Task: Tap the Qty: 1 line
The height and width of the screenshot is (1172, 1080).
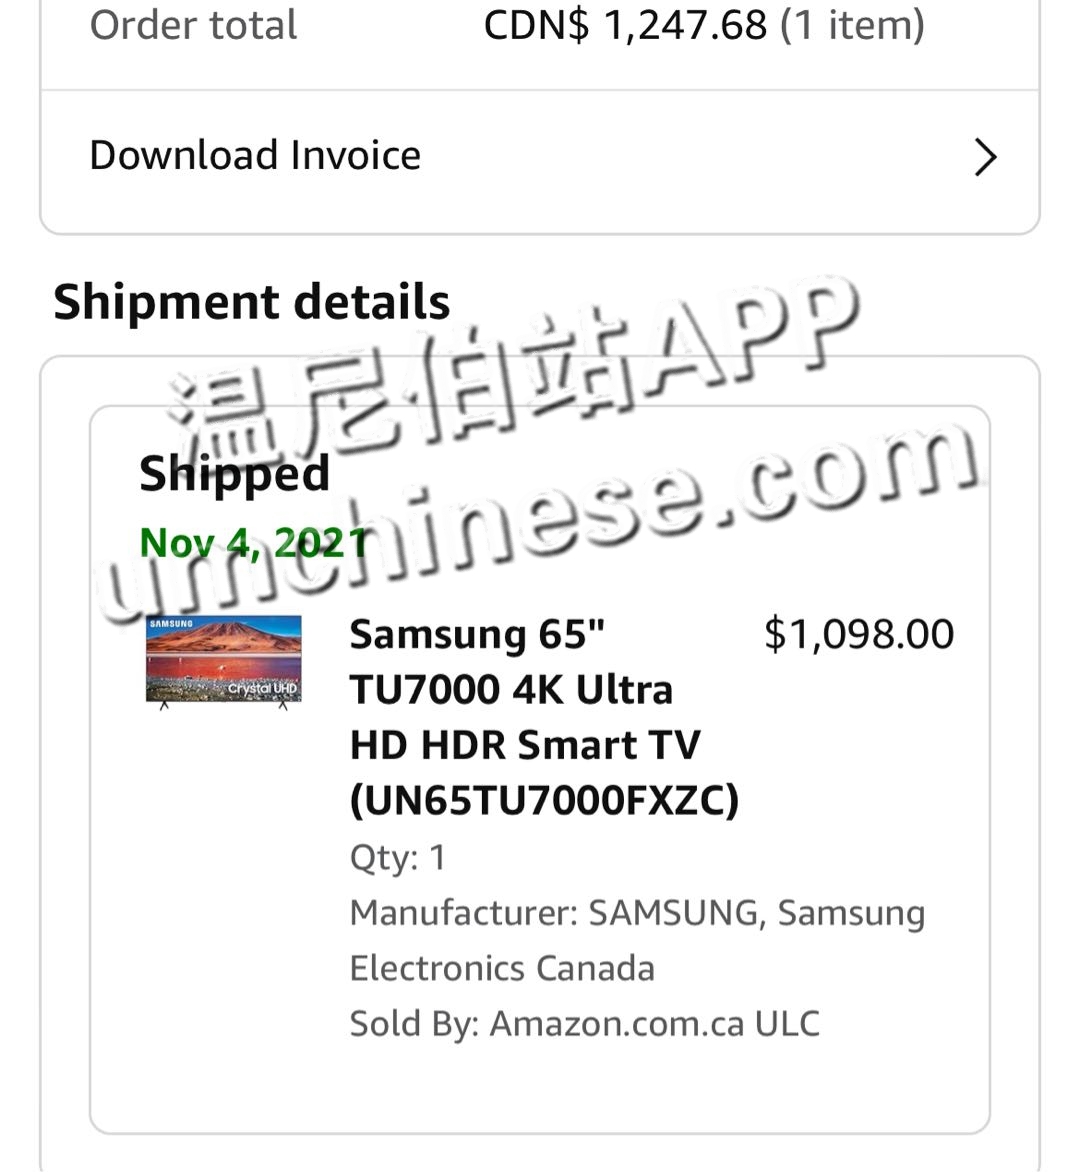Action: pos(398,858)
